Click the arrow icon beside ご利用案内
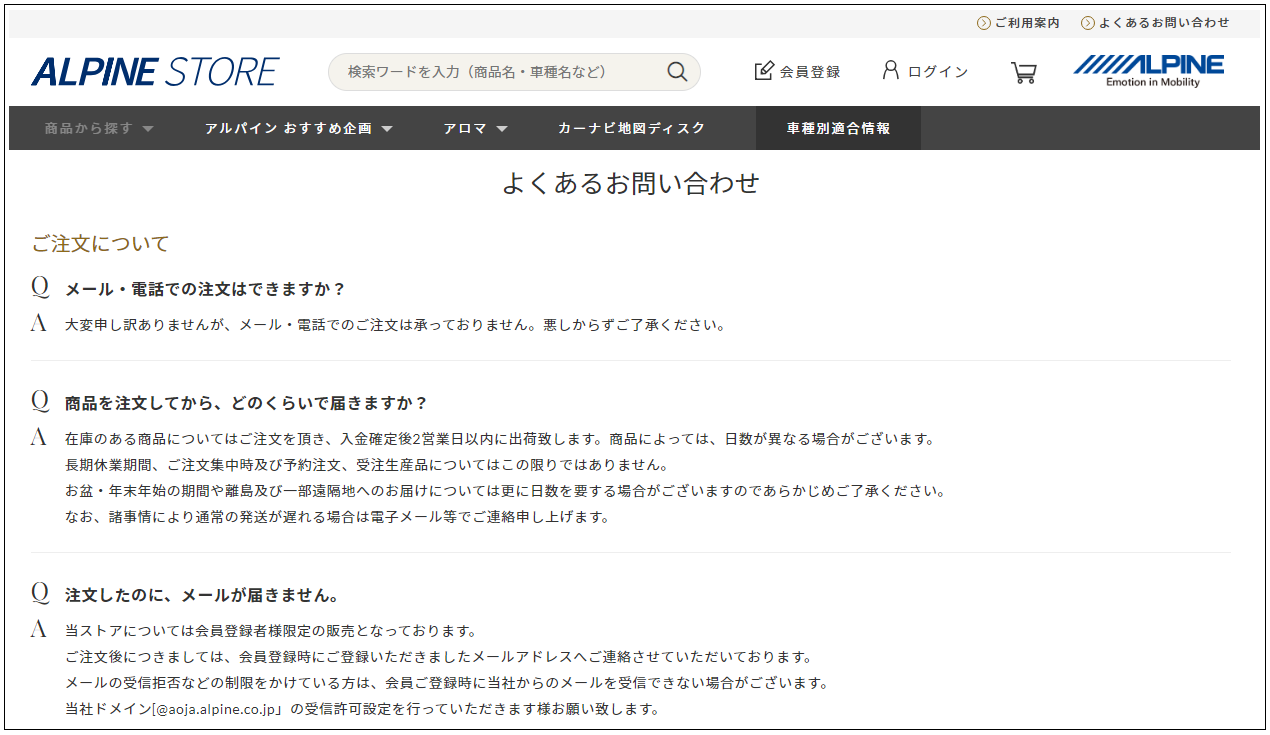This screenshot has width=1270, height=735. [984, 23]
